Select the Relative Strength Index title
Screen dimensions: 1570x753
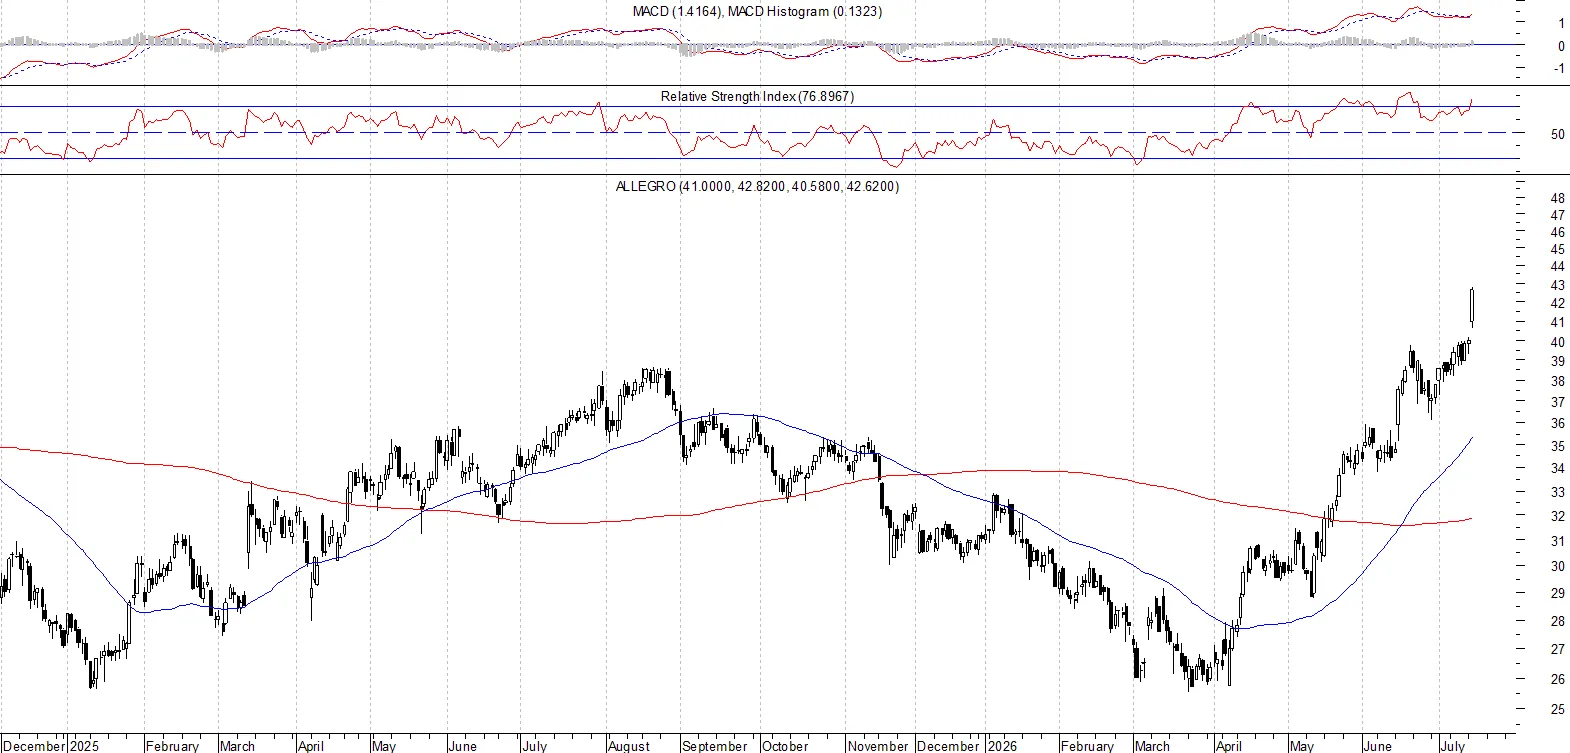757,96
